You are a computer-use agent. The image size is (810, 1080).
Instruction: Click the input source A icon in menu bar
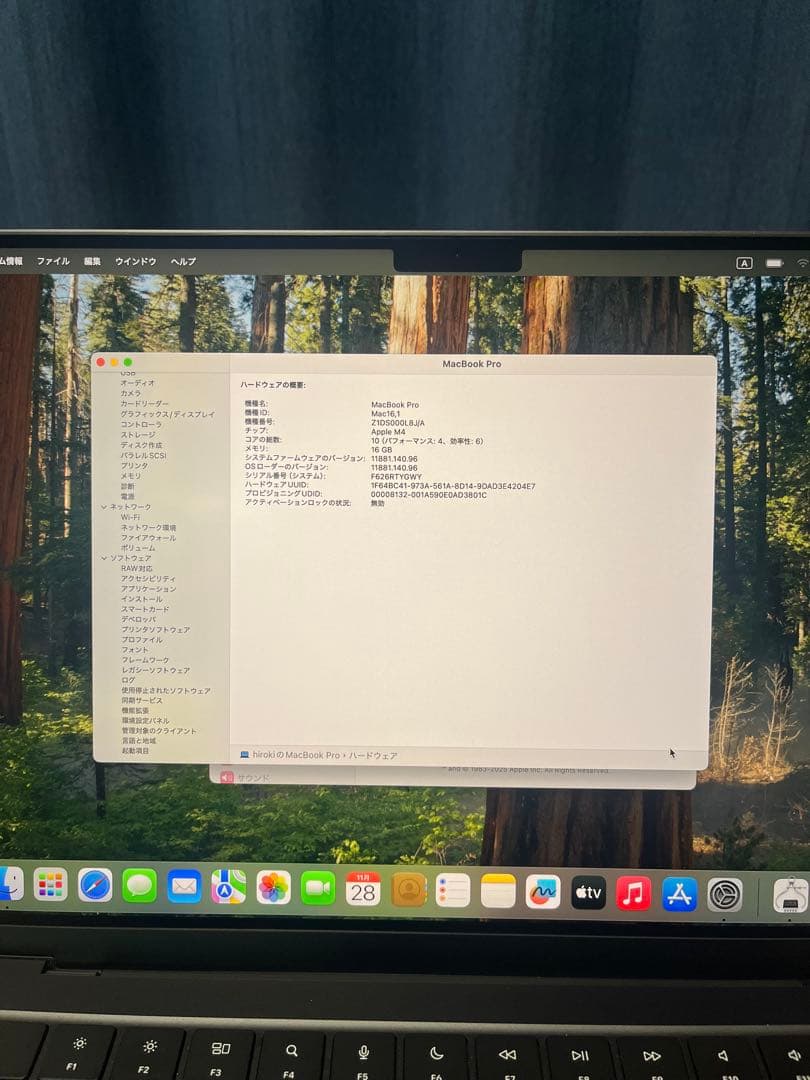coord(744,263)
